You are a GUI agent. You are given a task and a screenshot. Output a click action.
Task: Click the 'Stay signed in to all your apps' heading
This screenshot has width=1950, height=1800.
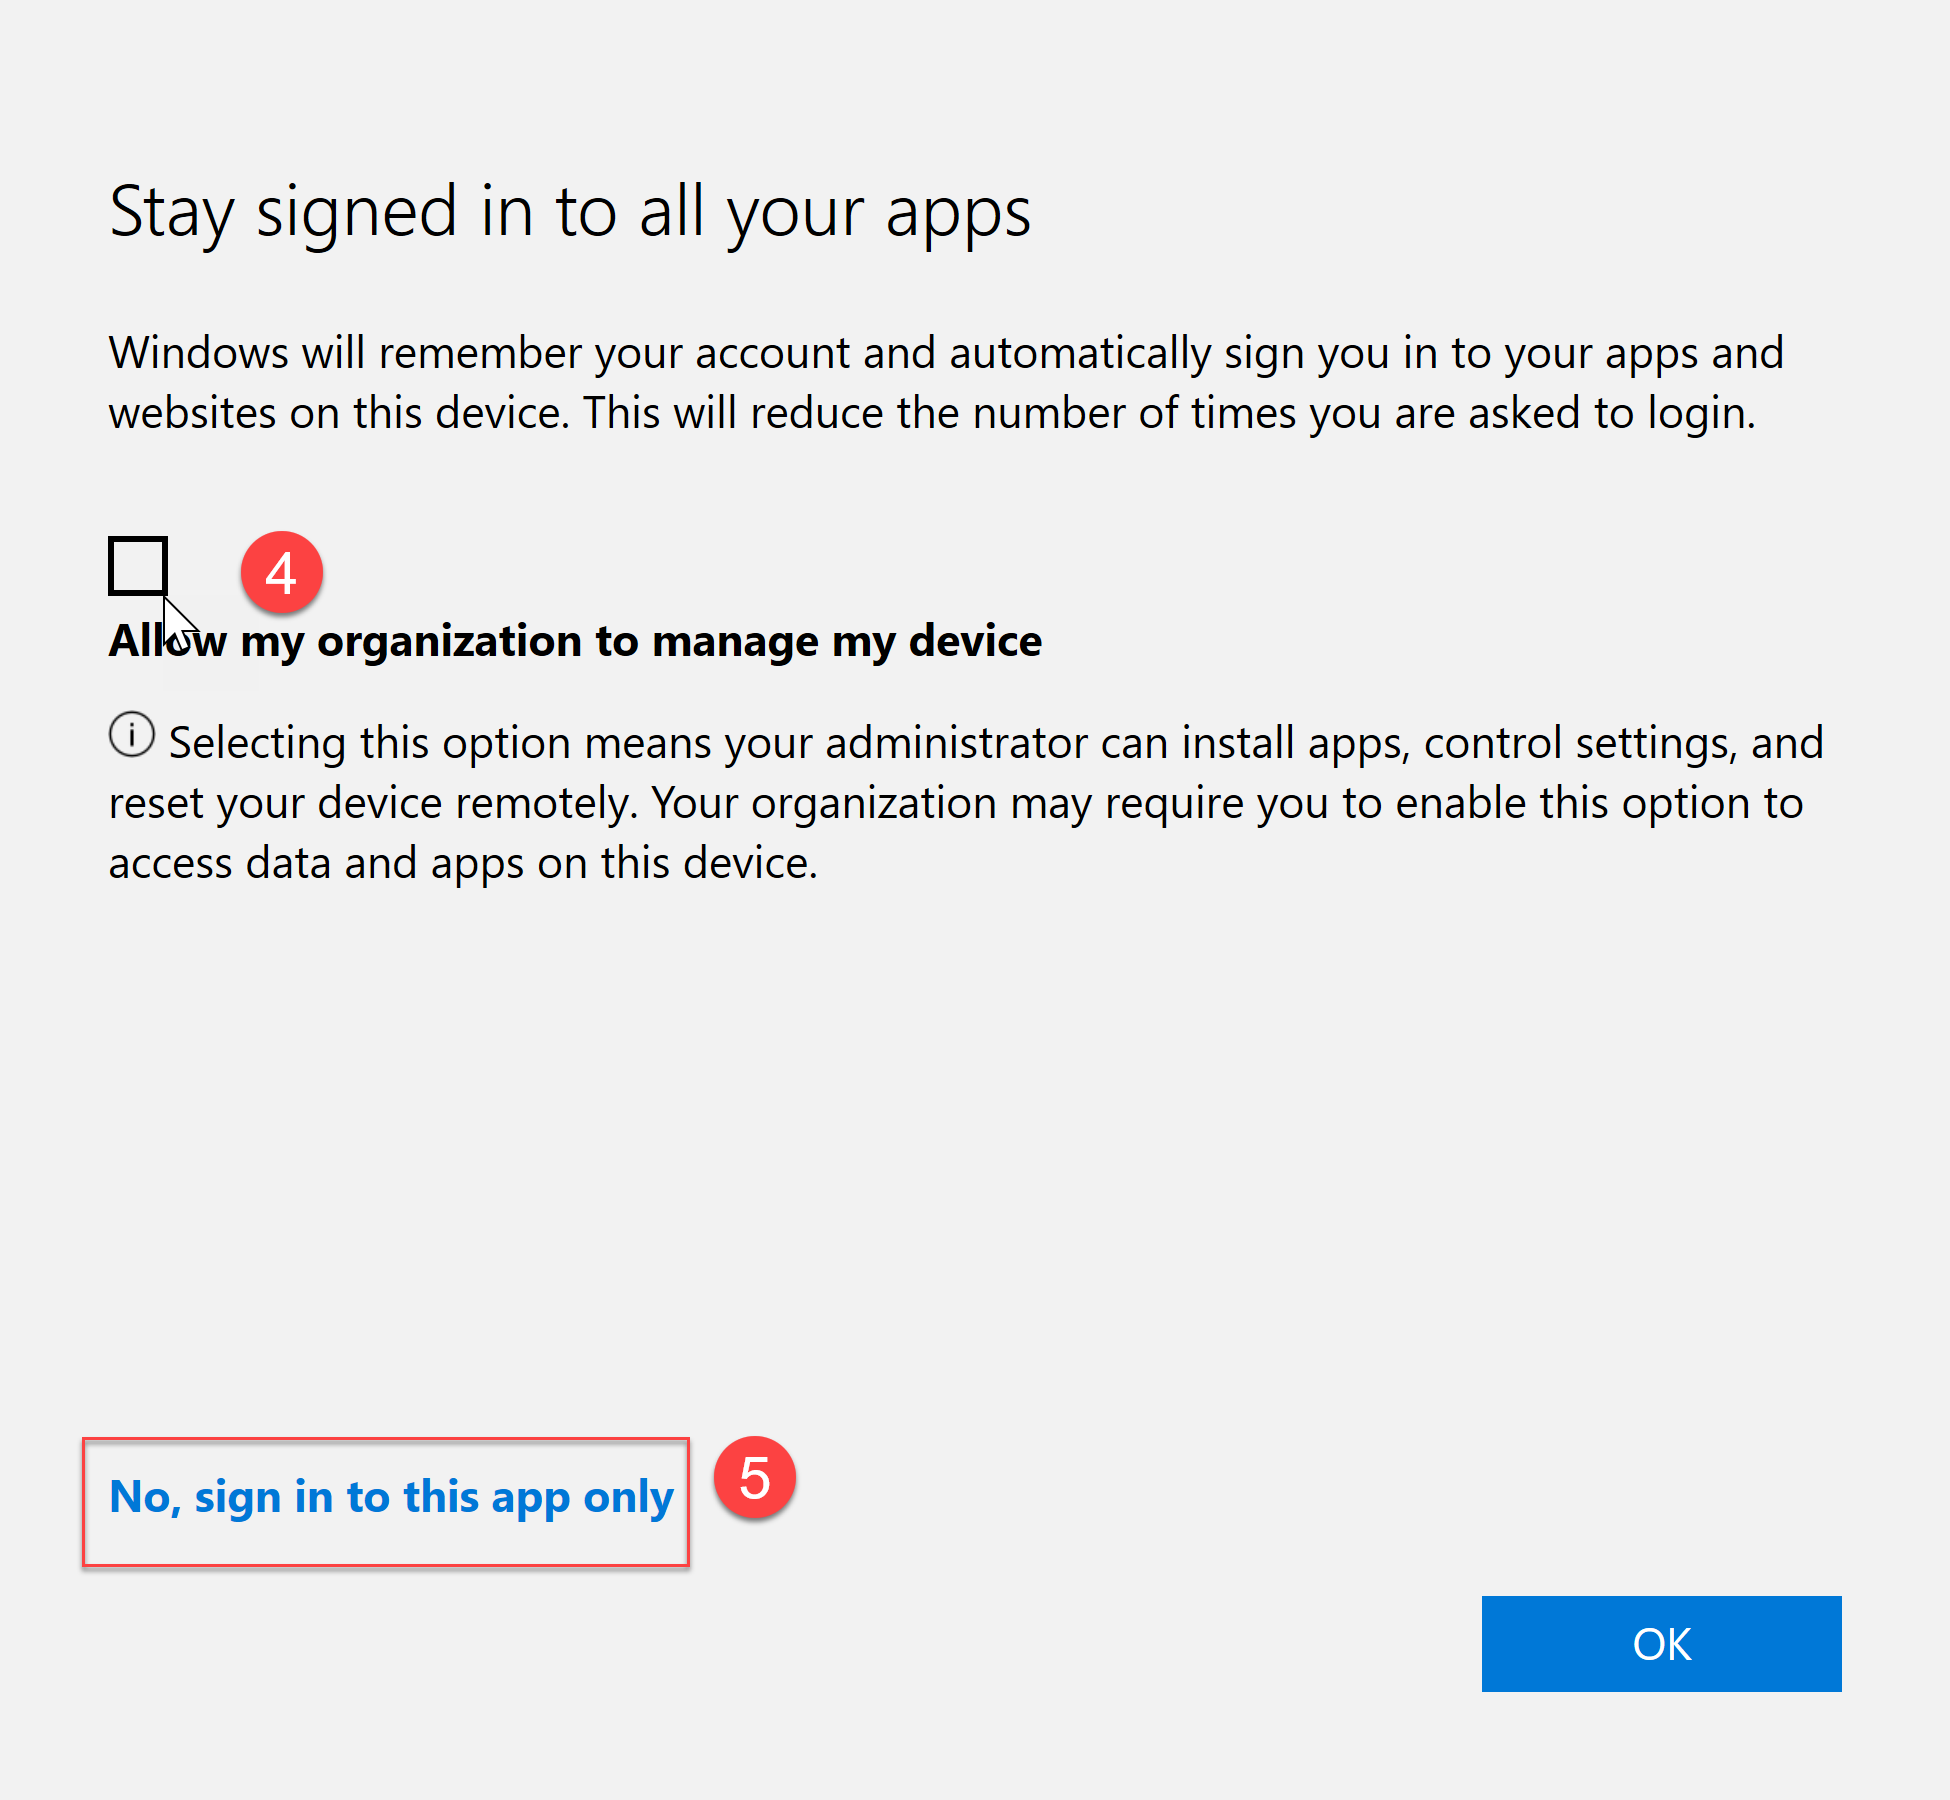[569, 212]
